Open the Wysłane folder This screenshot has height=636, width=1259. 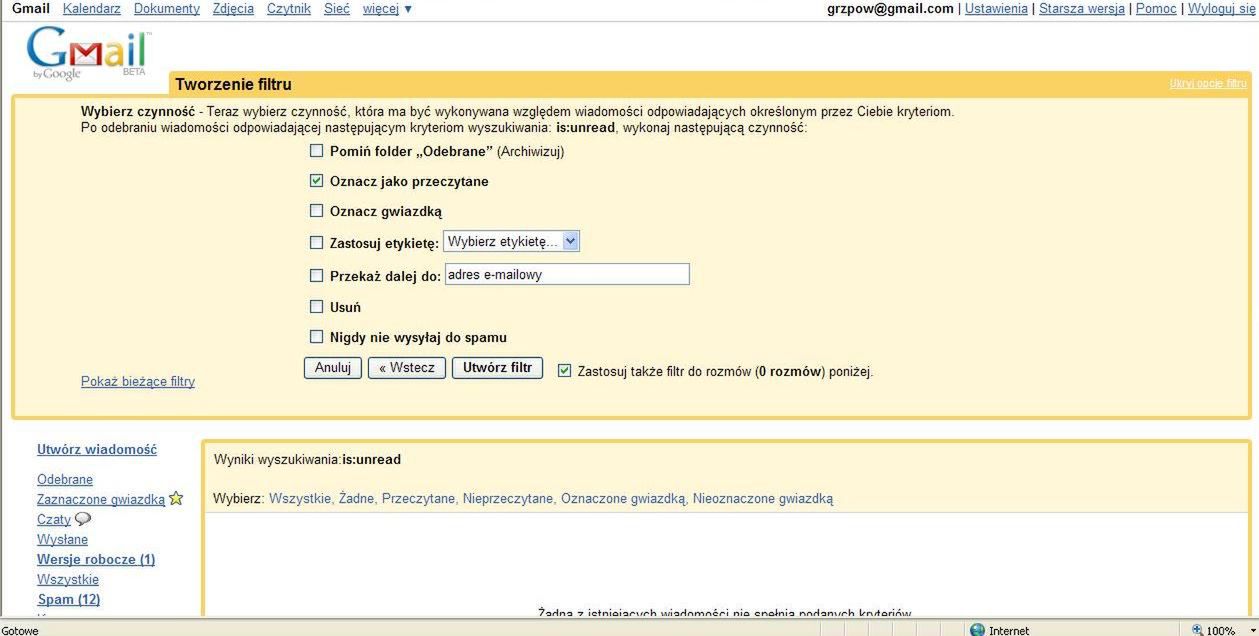point(62,539)
